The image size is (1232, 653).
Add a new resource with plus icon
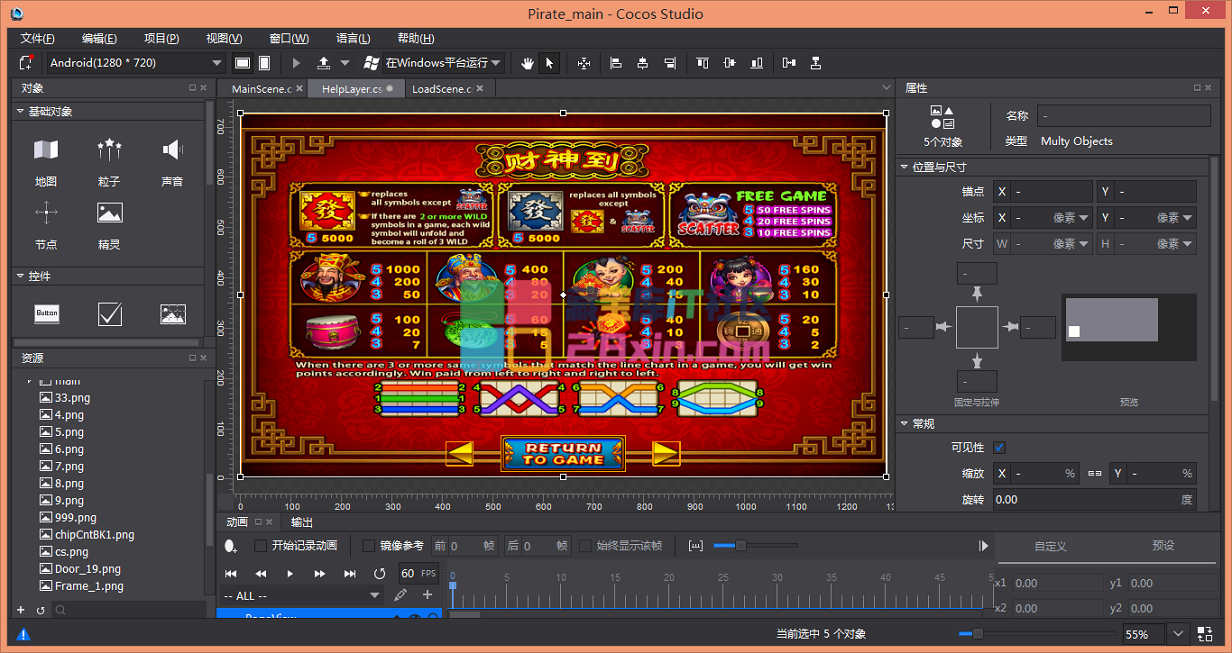click(21, 609)
